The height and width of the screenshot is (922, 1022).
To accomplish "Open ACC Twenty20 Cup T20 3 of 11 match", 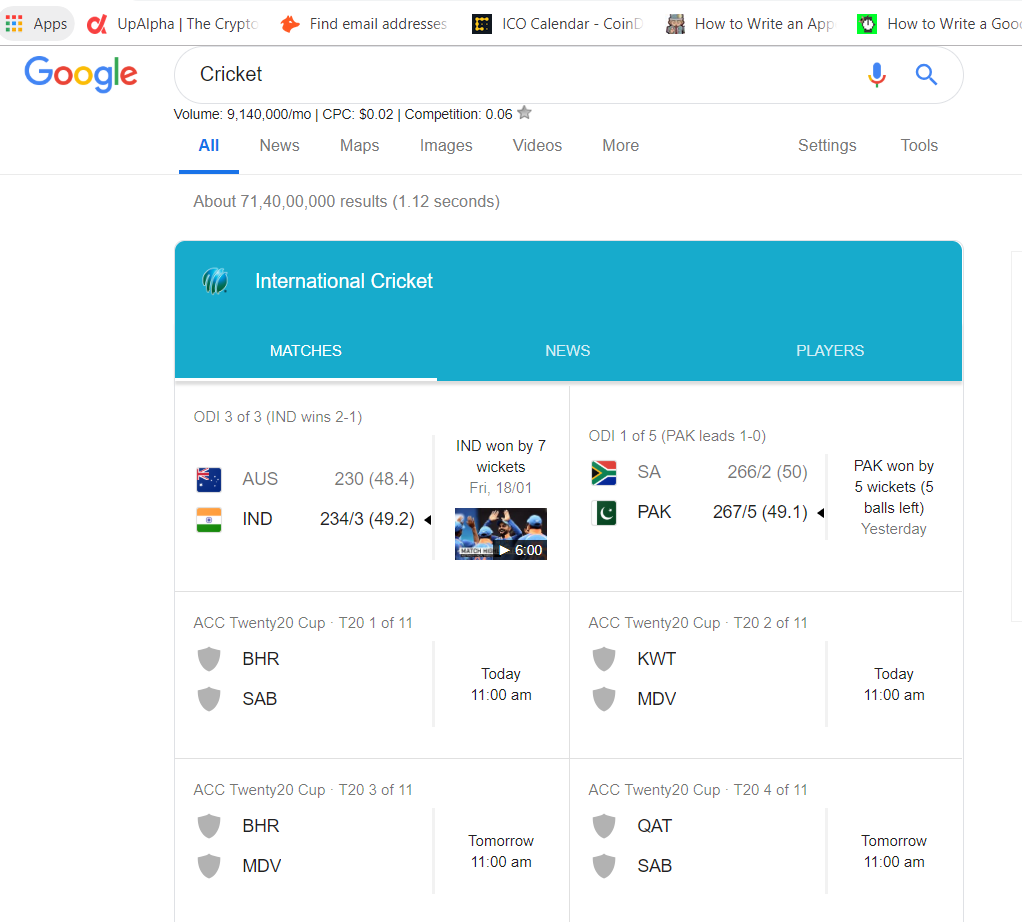I will [372, 841].
